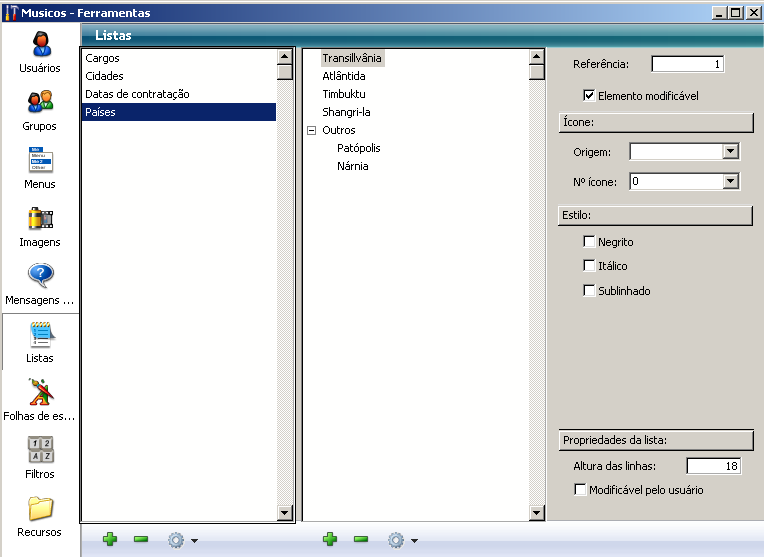Uncheck the Elemento modificável checkbox
764x557 pixels.
[x=589, y=96]
